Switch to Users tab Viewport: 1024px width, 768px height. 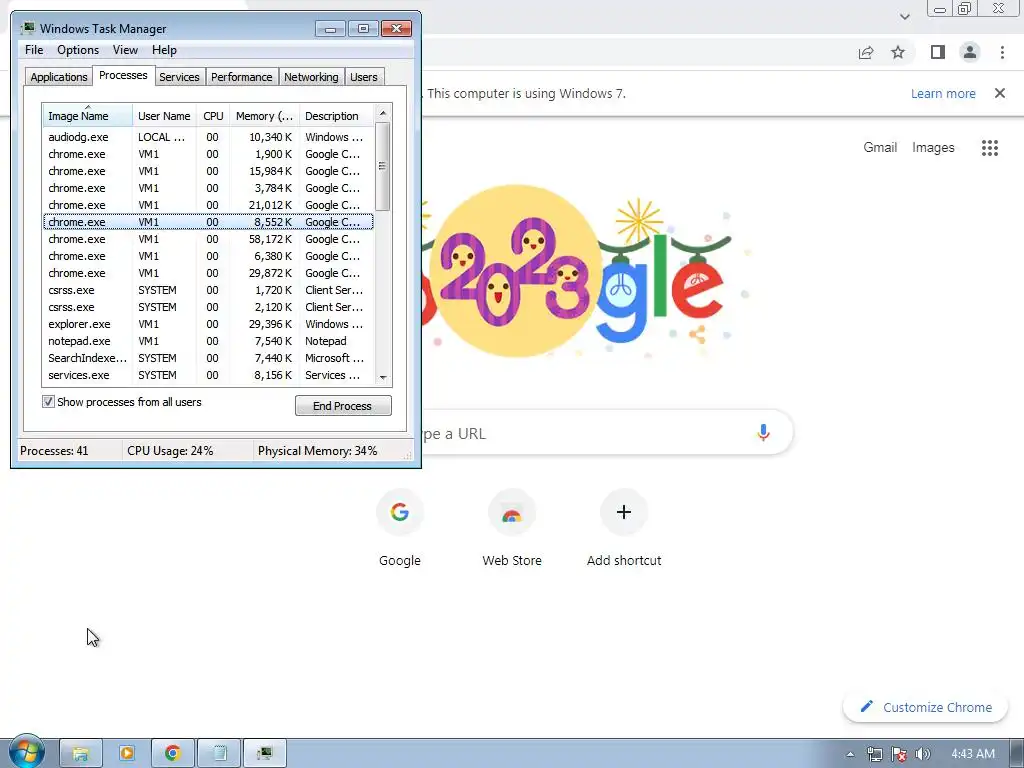pos(364,77)
